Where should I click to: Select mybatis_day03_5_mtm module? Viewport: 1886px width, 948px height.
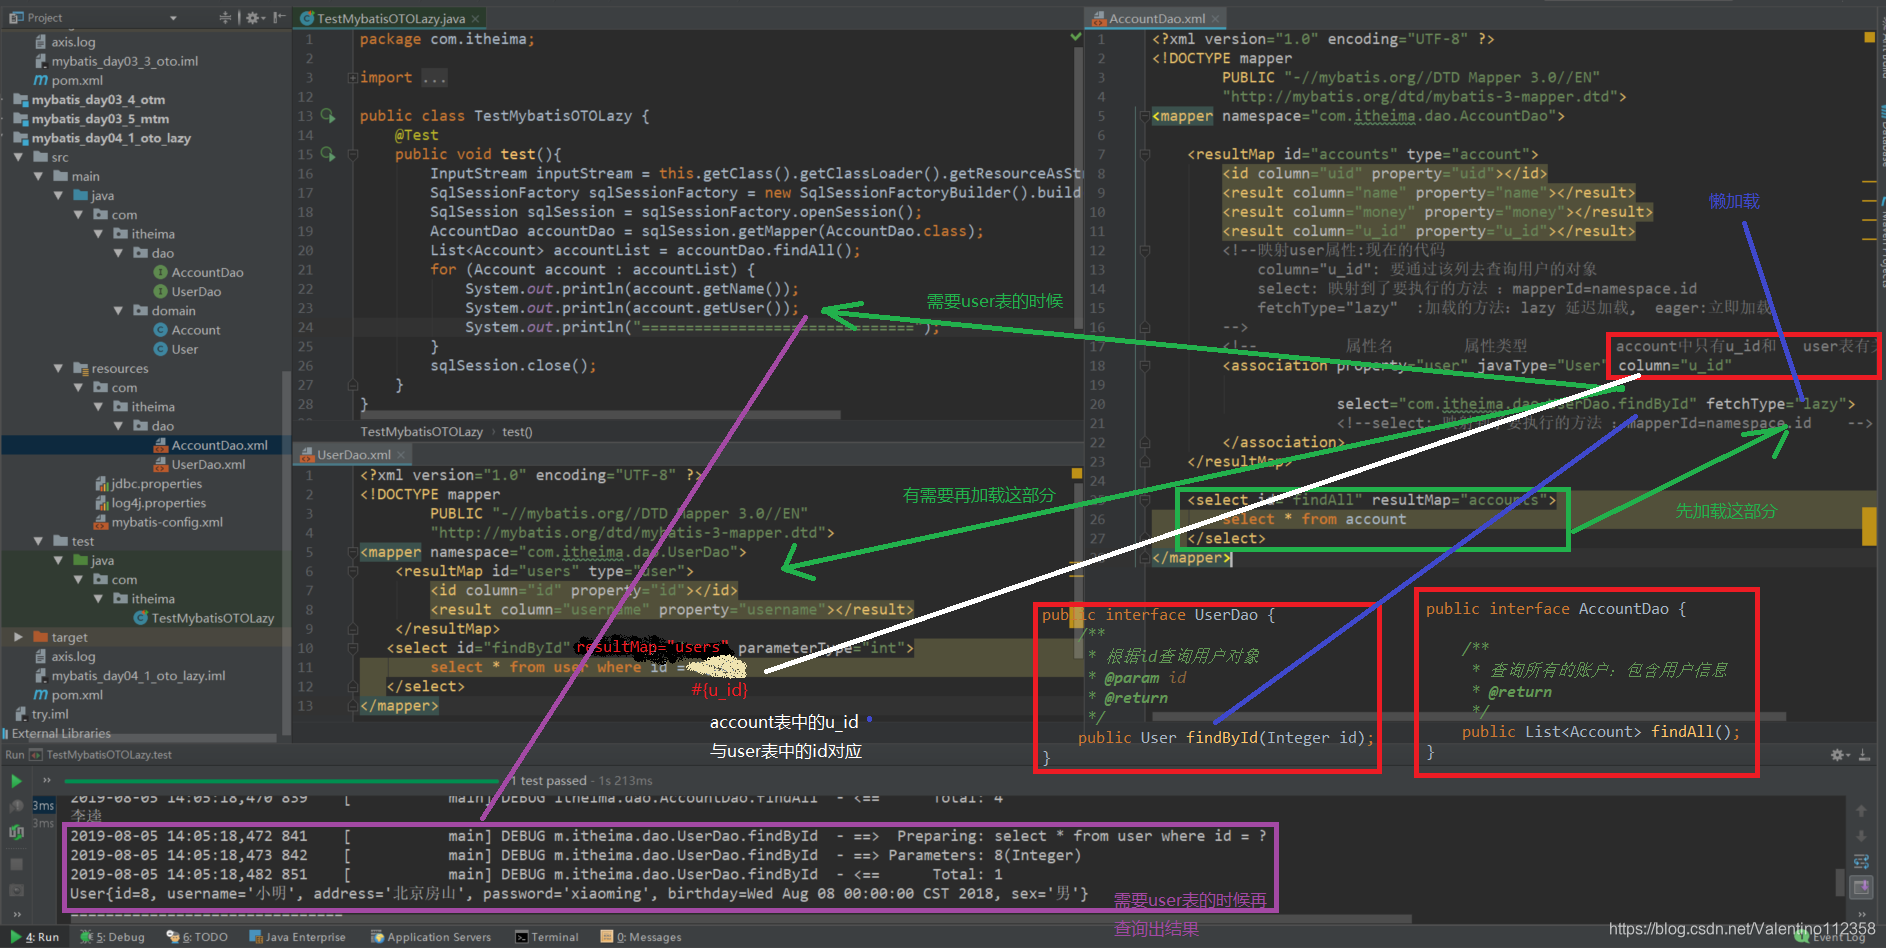91,118
